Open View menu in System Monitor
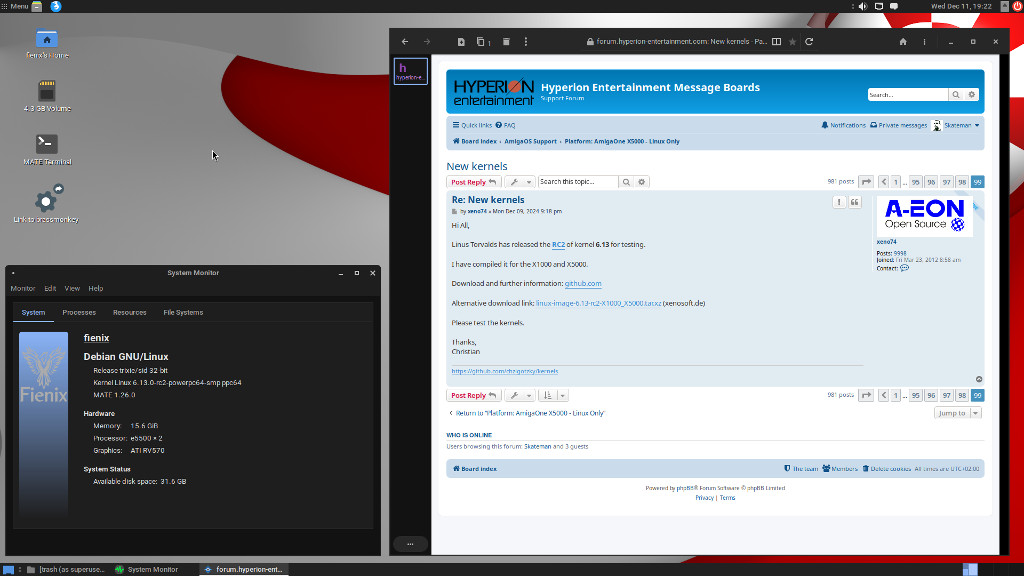This screenshot has height=576, width=1024. click(72, 289)
